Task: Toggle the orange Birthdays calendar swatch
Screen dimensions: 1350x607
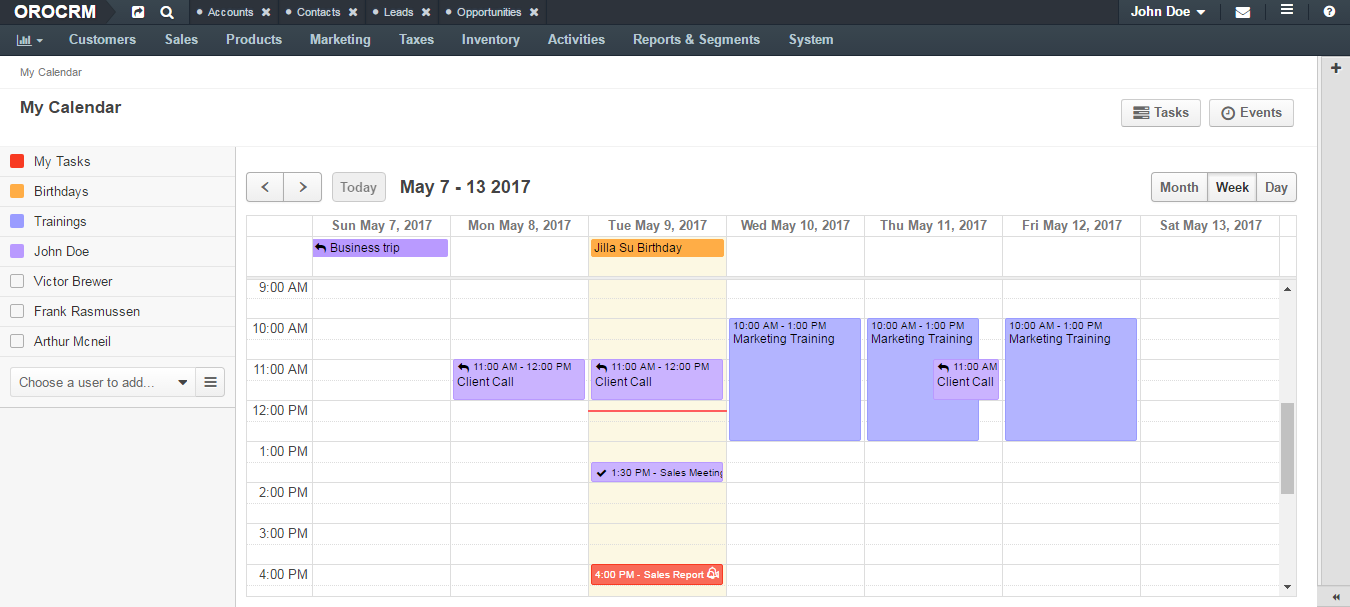Action: point(17,191)
